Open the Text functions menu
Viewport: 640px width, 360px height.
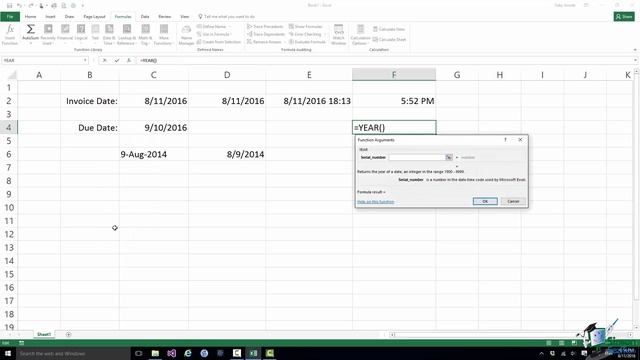pos(95,34)
